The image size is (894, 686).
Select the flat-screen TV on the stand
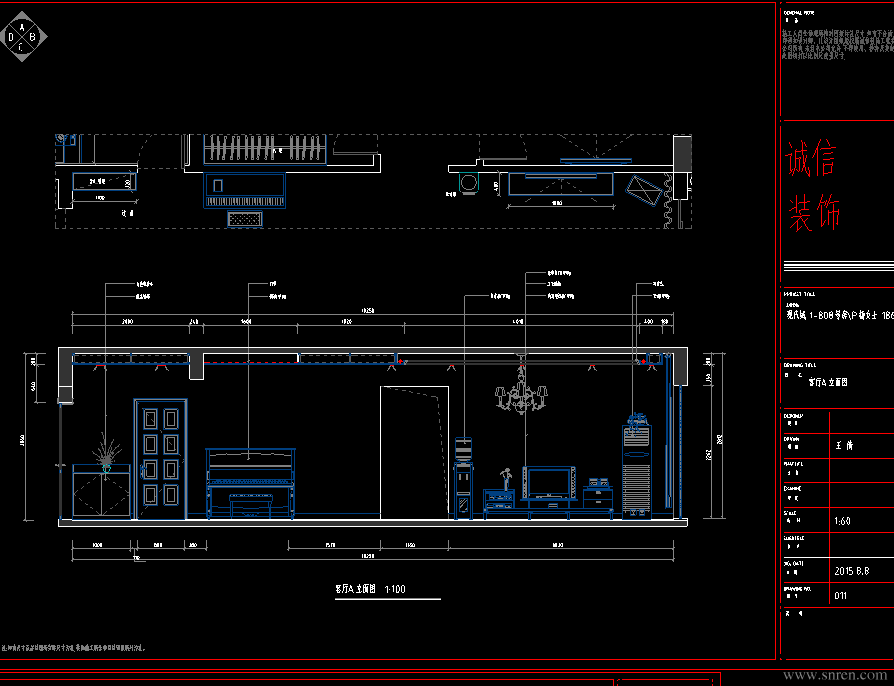549,483
